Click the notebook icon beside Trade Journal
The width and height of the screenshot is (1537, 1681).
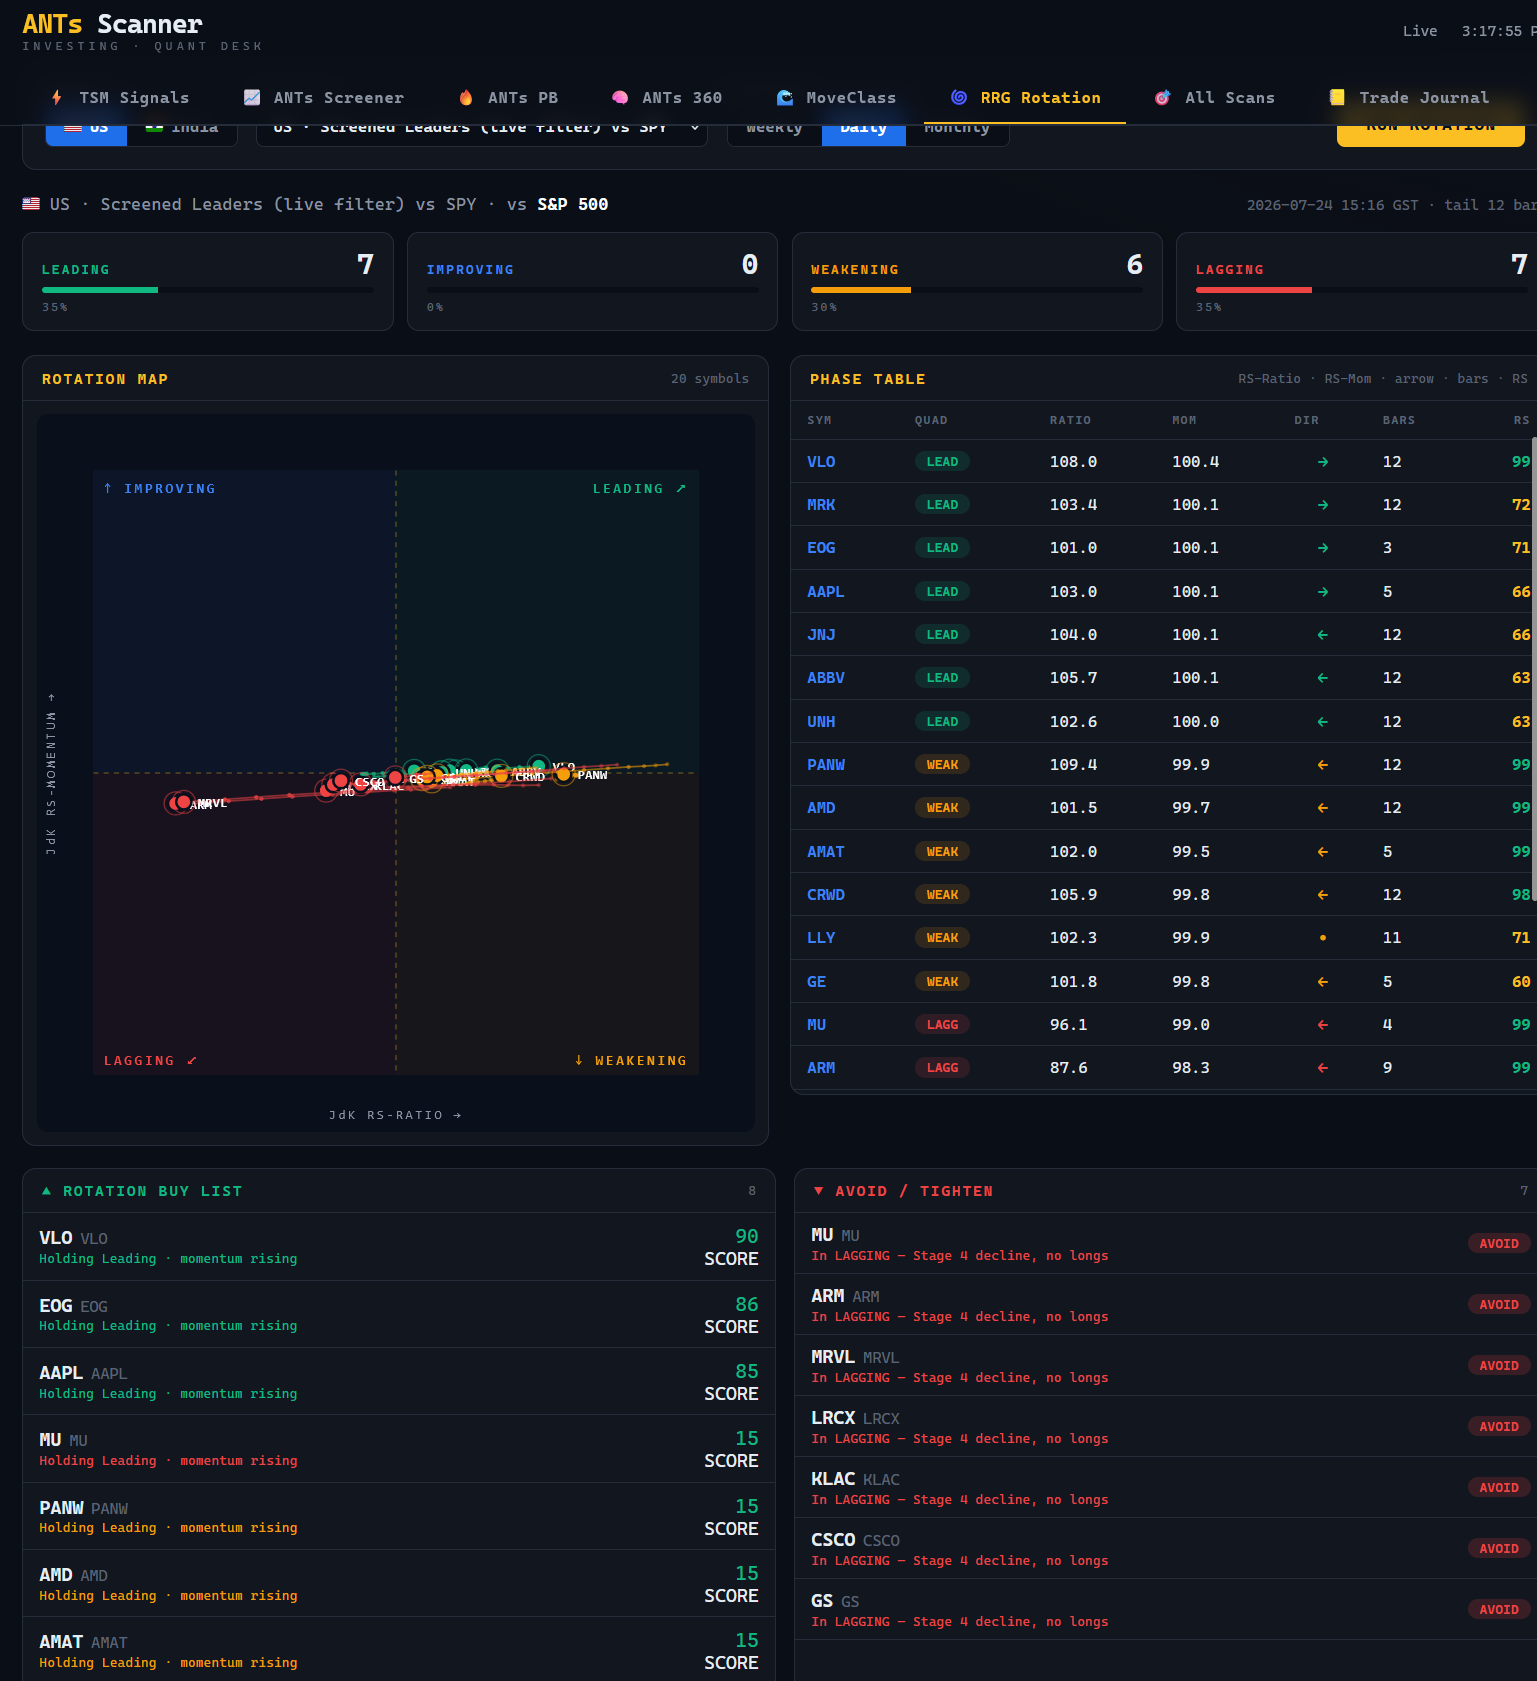pyautogui.click(x=1337, y=97)
